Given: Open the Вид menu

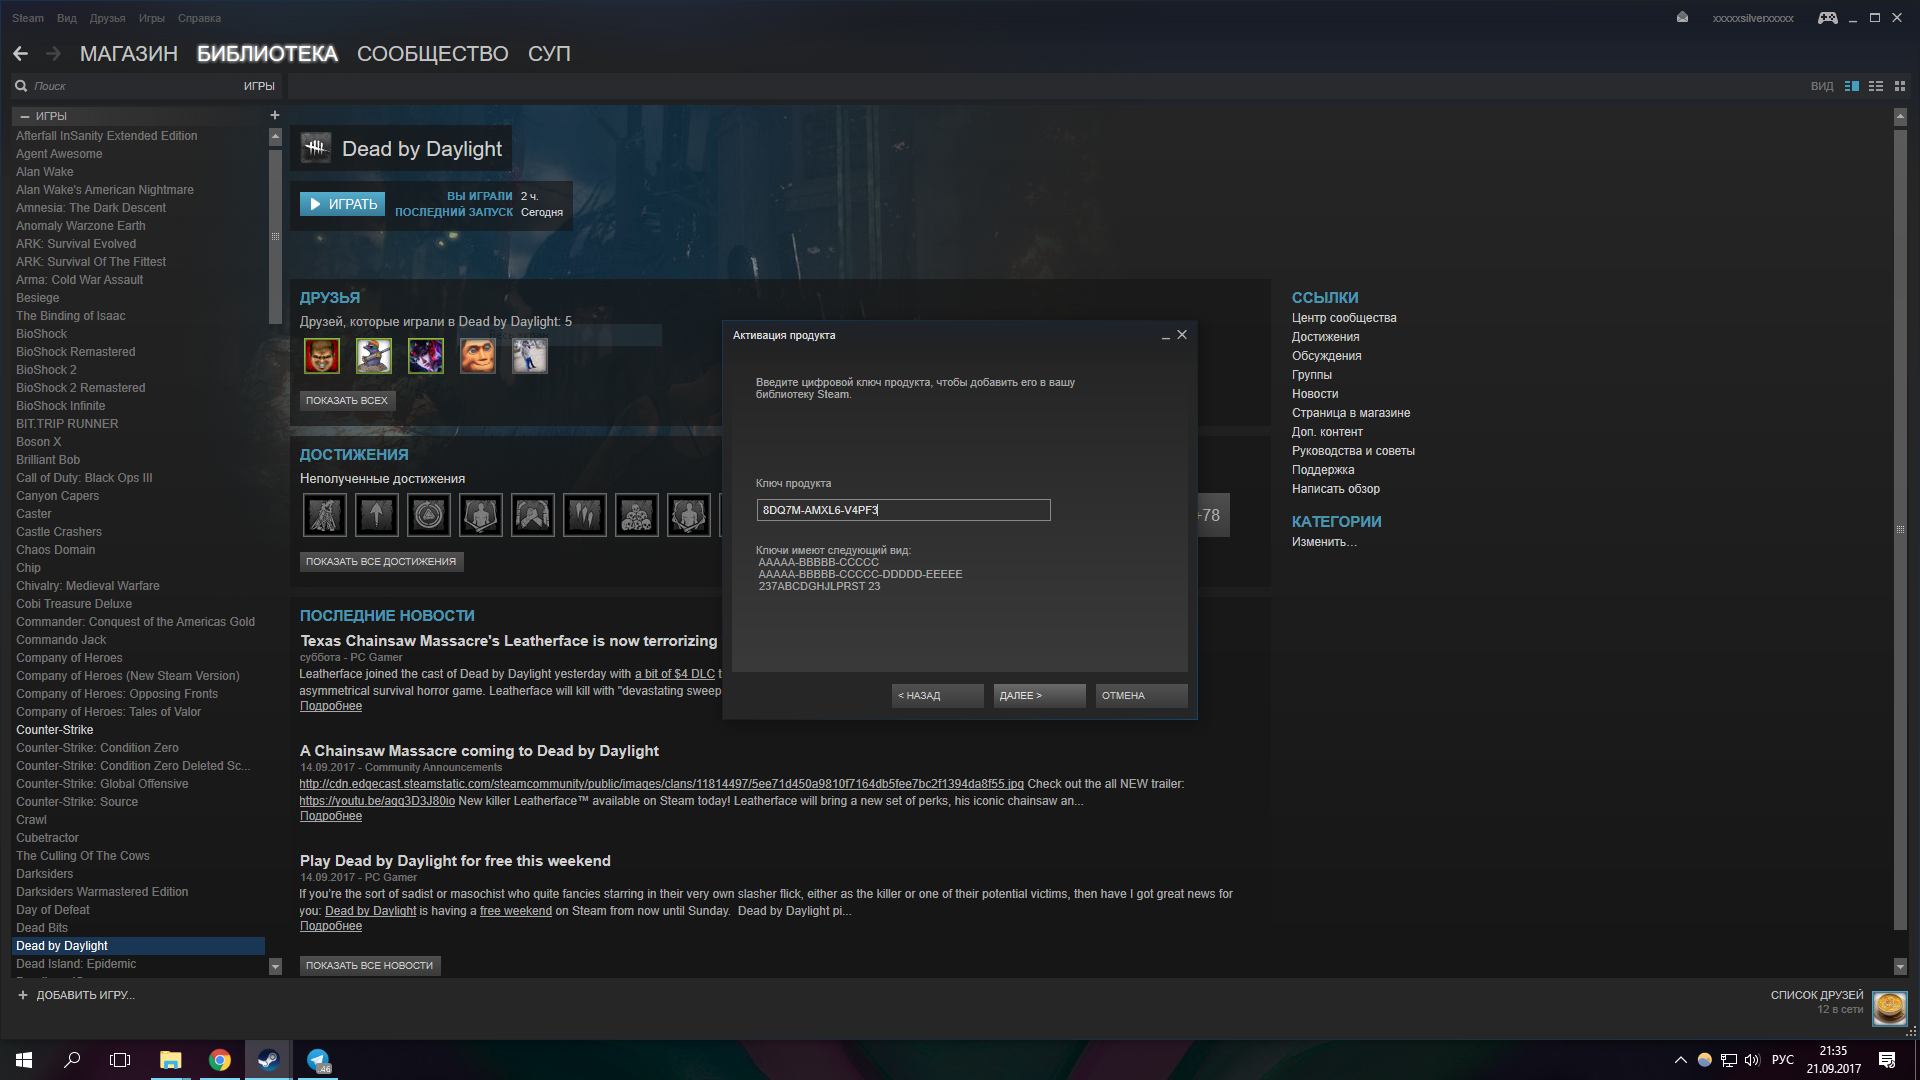Looking at the screenshot, I should 67,18.
